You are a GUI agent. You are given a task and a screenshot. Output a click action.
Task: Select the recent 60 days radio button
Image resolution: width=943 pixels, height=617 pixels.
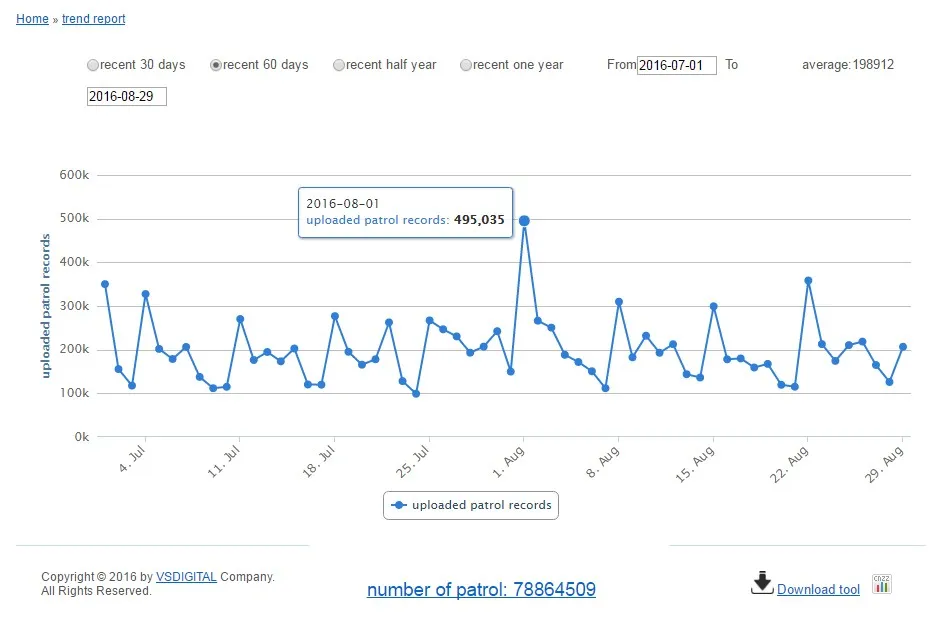tap(216, 65)
